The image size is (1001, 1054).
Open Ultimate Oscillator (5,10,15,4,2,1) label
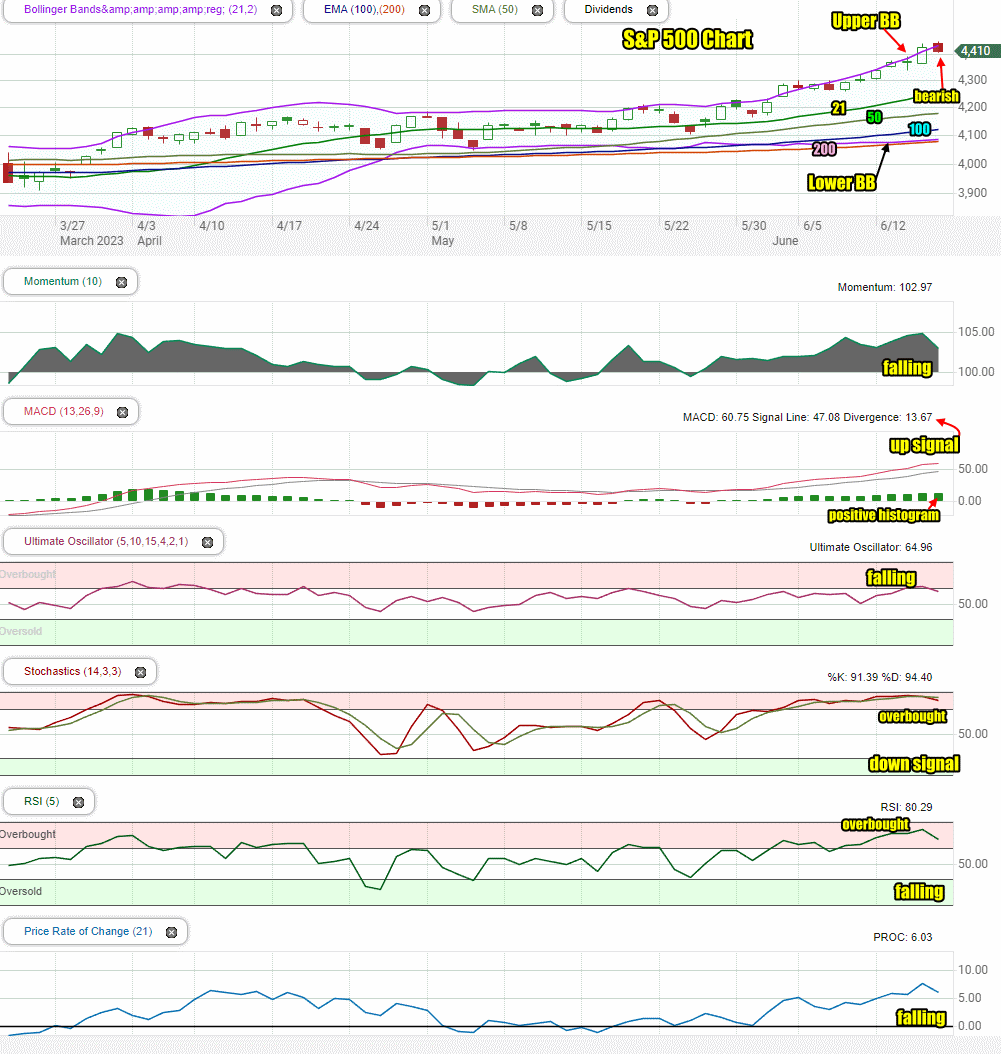point(106,541)
